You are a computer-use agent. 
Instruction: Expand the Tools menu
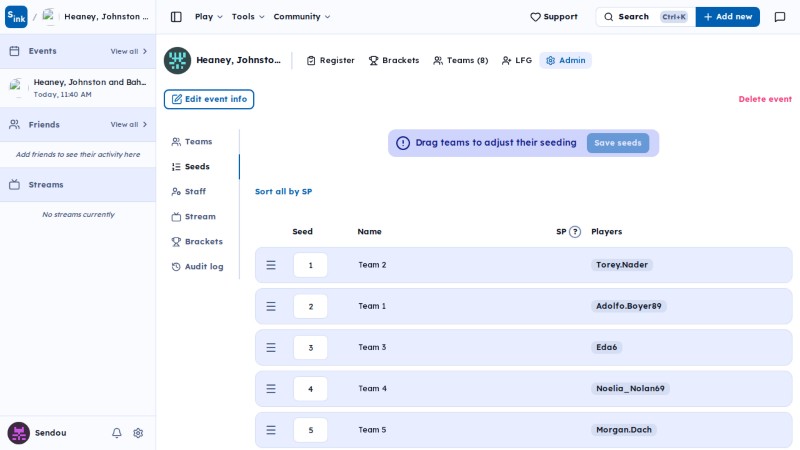(x=248, y=17)
